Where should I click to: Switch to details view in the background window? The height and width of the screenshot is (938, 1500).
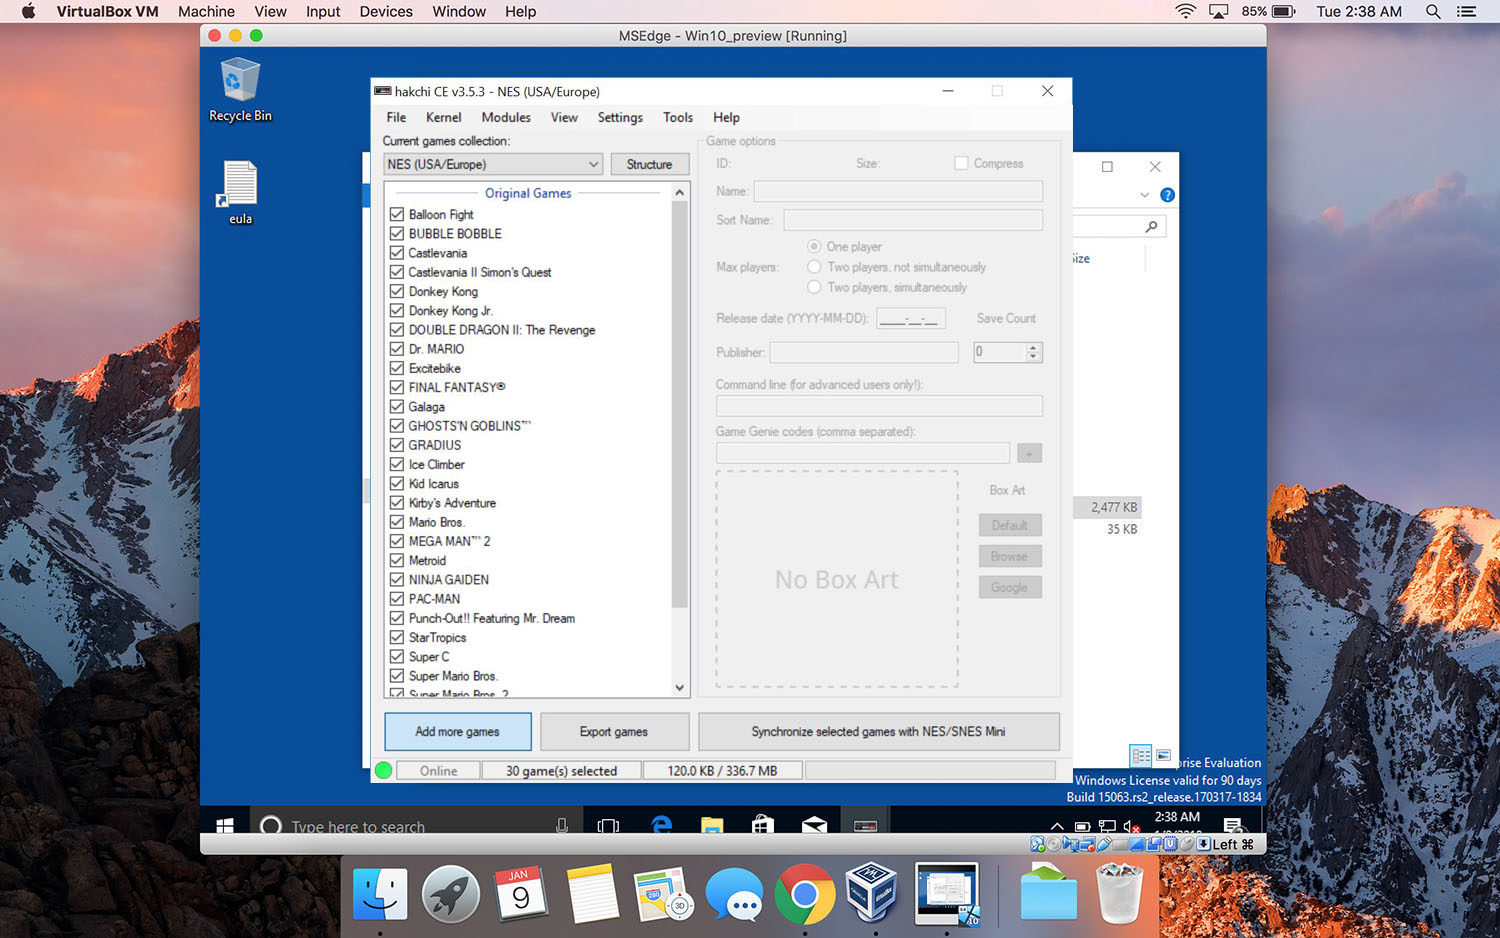pos(1140,756)
